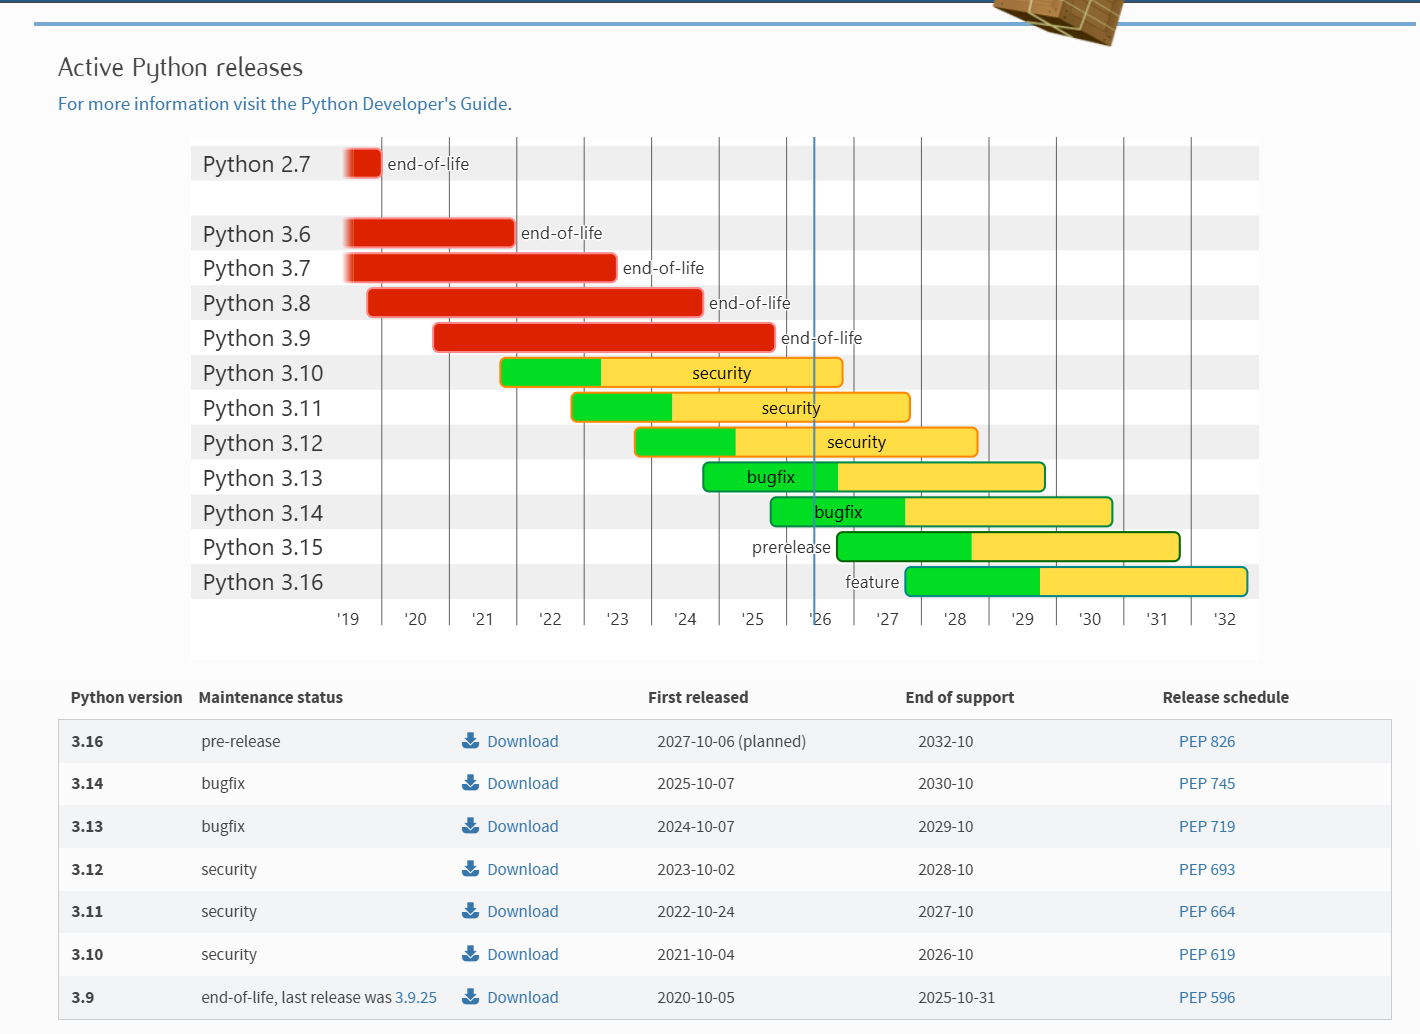Open the PEP 619 release schedule
The image size is (1420, 1034).
pyautogui.click(x=1207, y=954)
